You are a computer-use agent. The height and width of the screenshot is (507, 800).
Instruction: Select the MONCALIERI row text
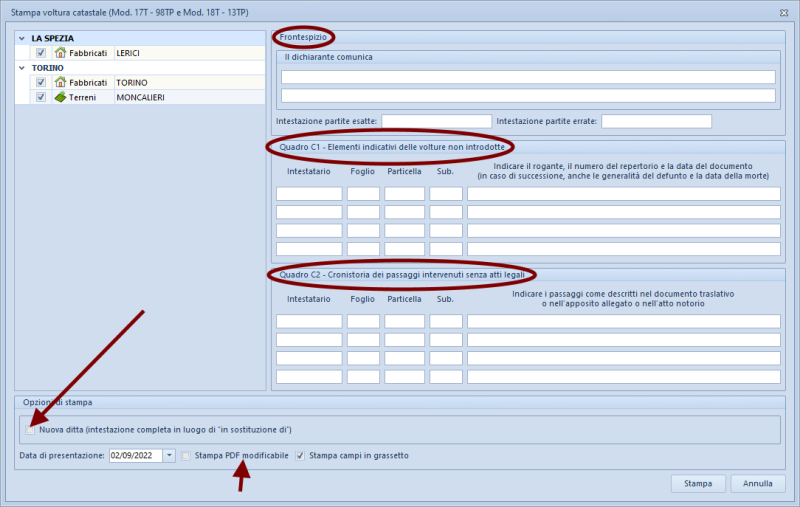pos(140,97)
